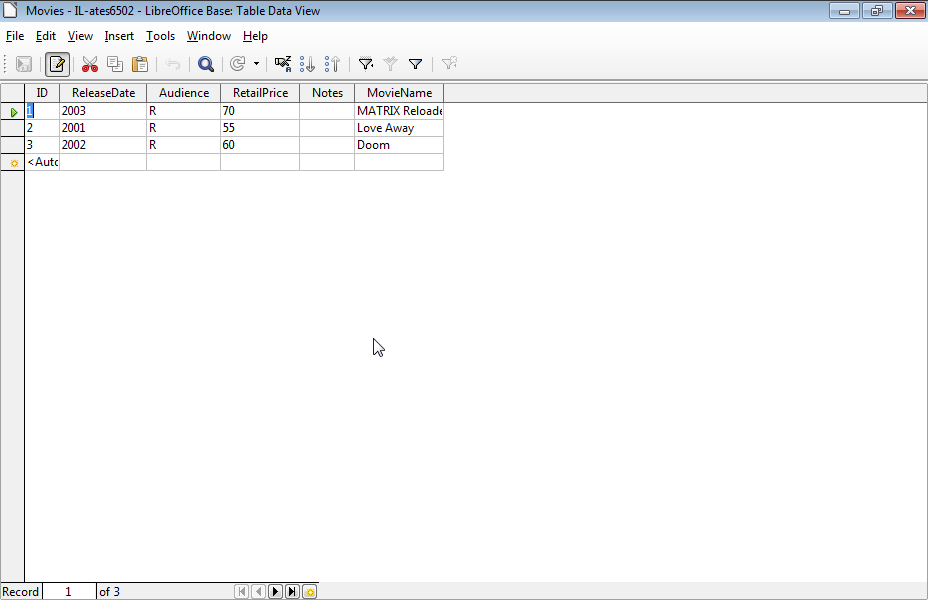Image resolution: width=928 pixels, height=600 pixels.
Task: Click the MATRIX Reloaded movie name cell
Action: click(x=399, y=111)
